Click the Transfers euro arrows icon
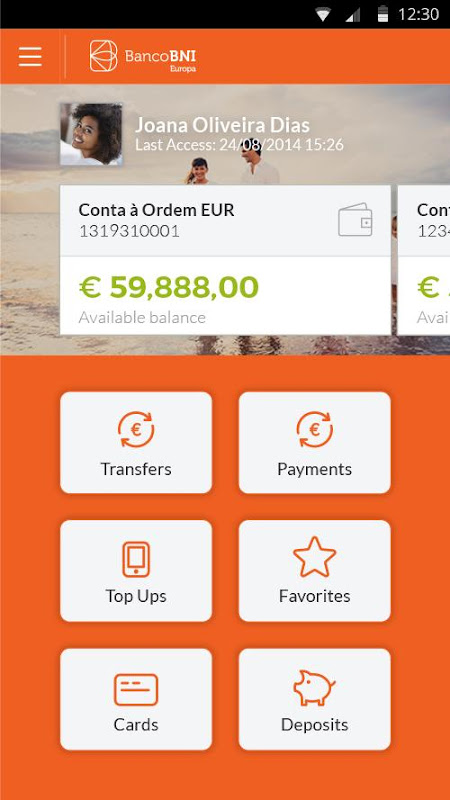This screenshot has width=450, height=800. tap(136, 430)
